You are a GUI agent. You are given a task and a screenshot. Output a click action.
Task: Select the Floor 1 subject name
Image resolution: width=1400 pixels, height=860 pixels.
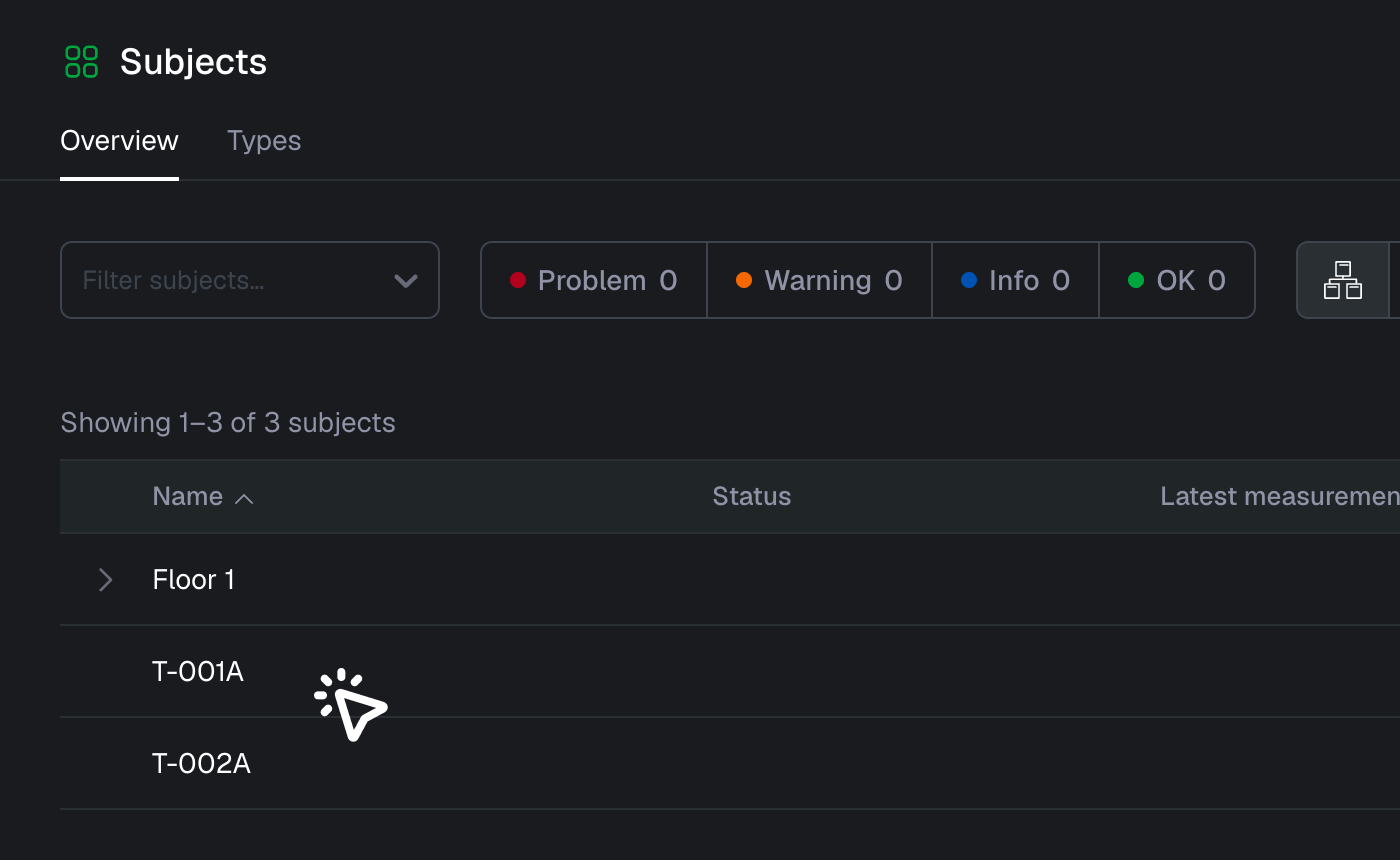click(x=194, y=580)
